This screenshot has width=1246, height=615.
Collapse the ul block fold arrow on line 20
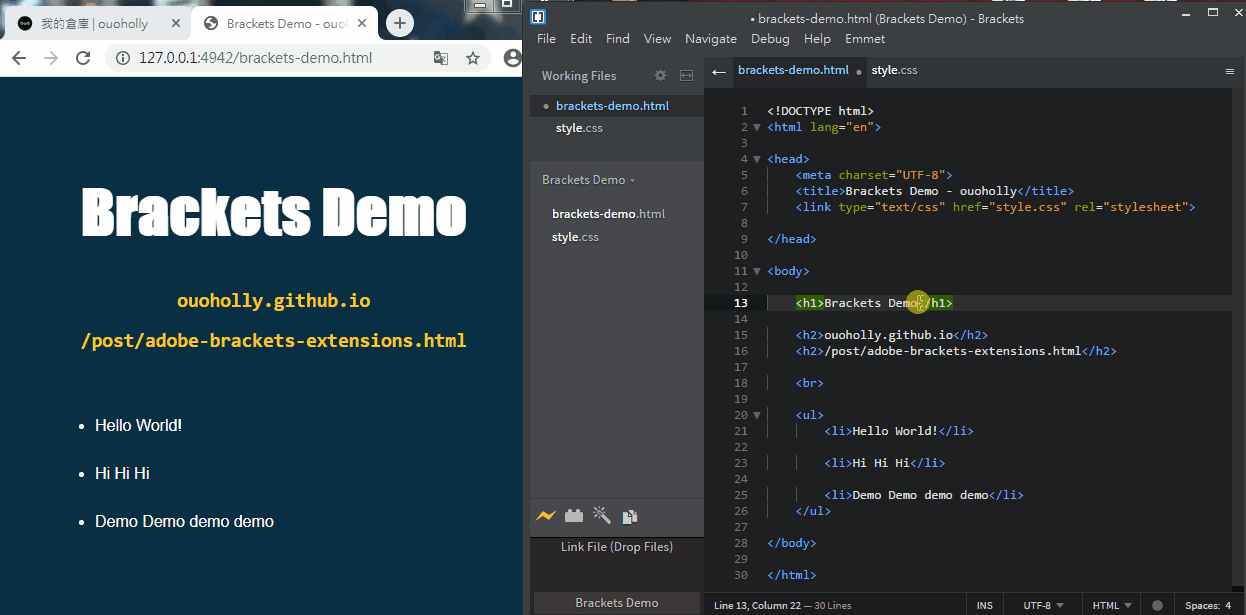pyautogui.click(x=757, y=415)
